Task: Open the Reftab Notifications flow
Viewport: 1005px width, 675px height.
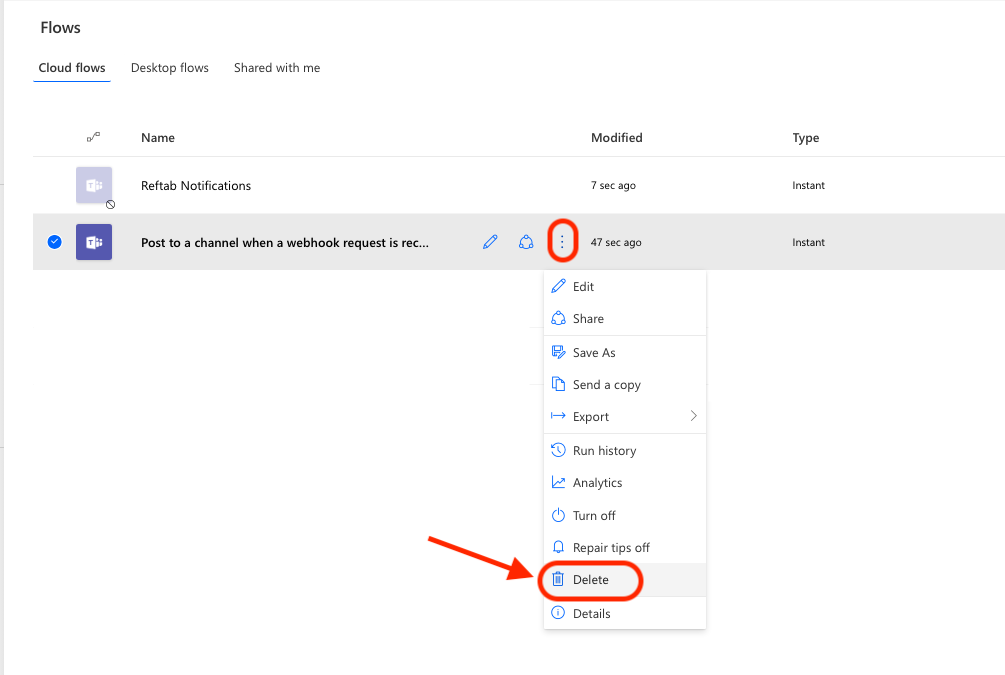Action: tap(196, 185)
